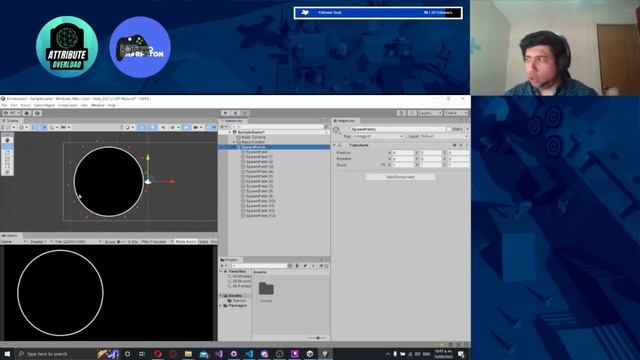This screenshot has width=640, height=360.
Task: Open the GameObject menu
Action: [x=44, y=105]
